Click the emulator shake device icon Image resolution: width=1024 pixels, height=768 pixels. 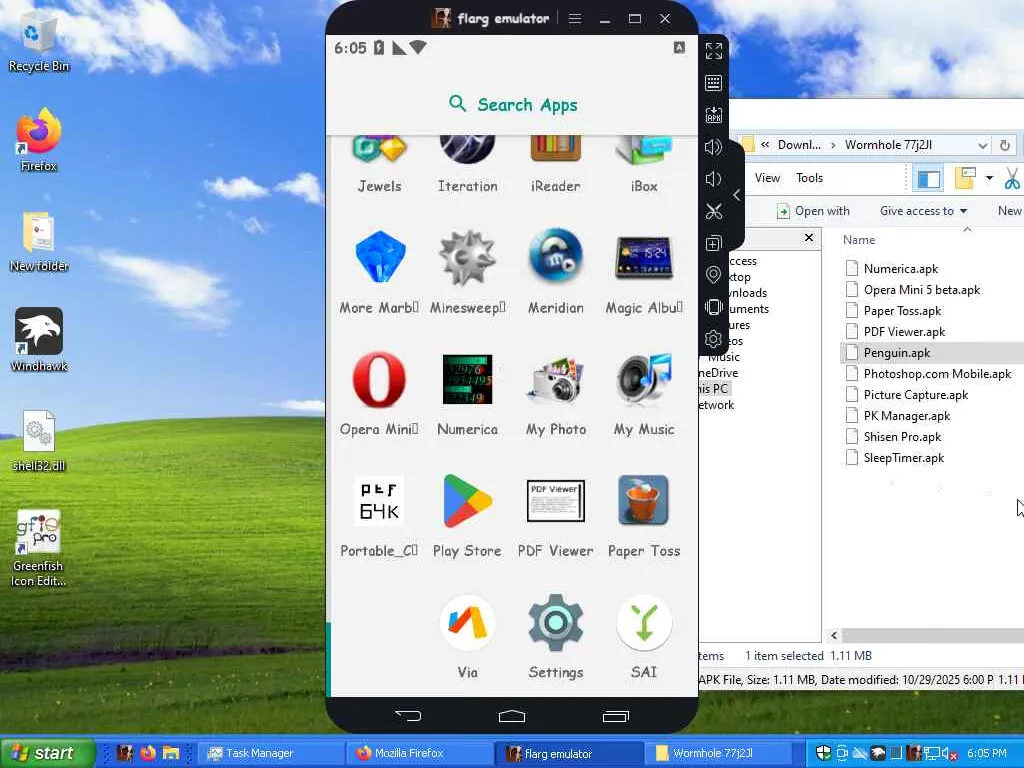click(x=714, y=307)
